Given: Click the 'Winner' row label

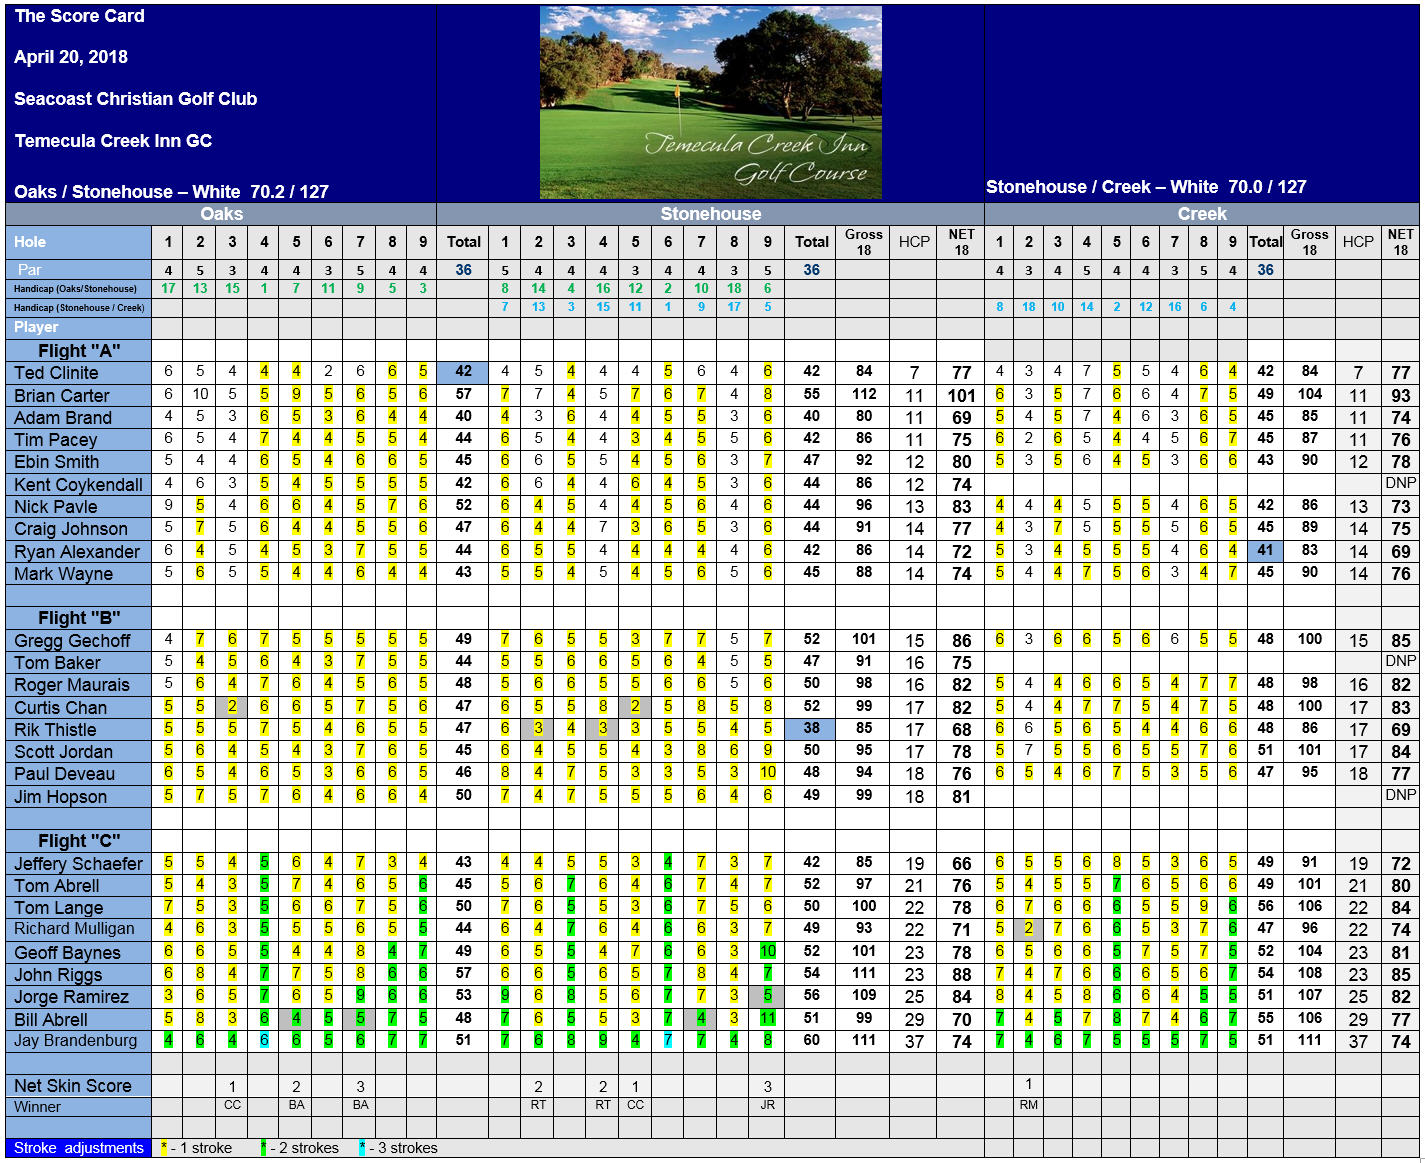Looking at the screenshot, I should click(x=37, y=1107).
